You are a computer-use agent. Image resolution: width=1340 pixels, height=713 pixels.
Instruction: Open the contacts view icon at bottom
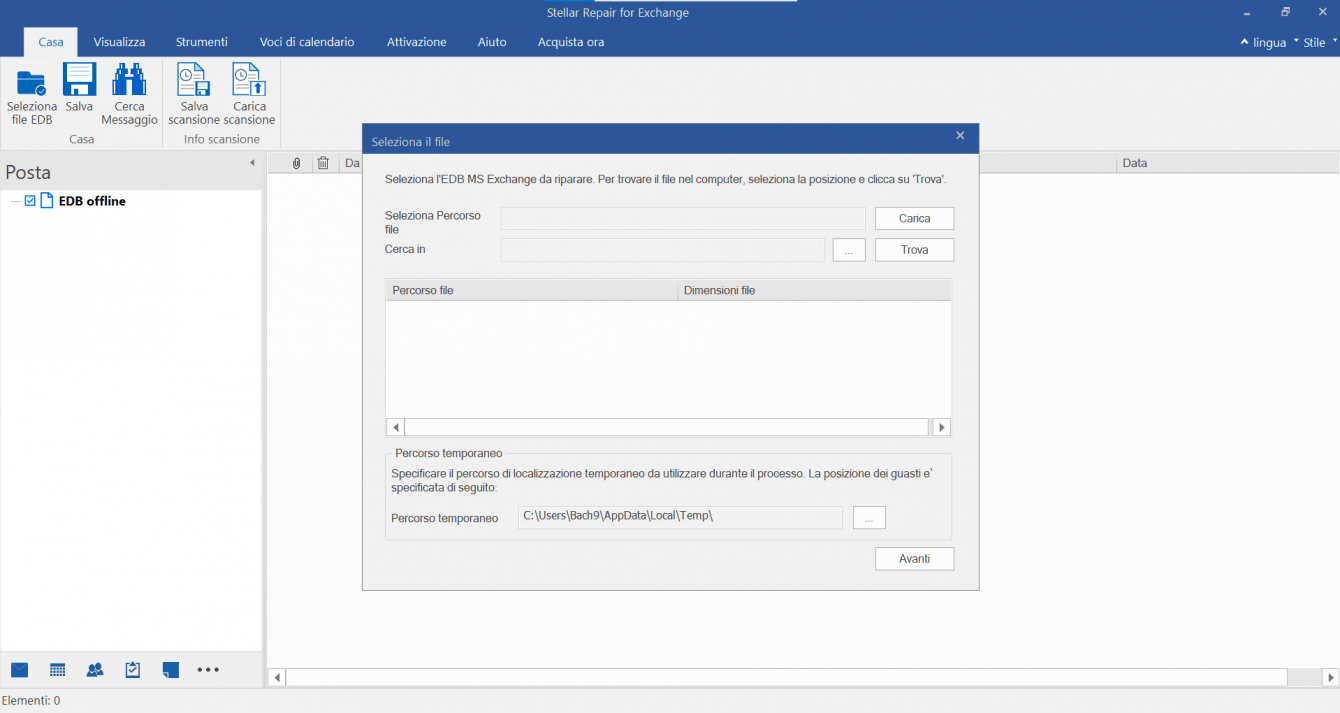95,669
